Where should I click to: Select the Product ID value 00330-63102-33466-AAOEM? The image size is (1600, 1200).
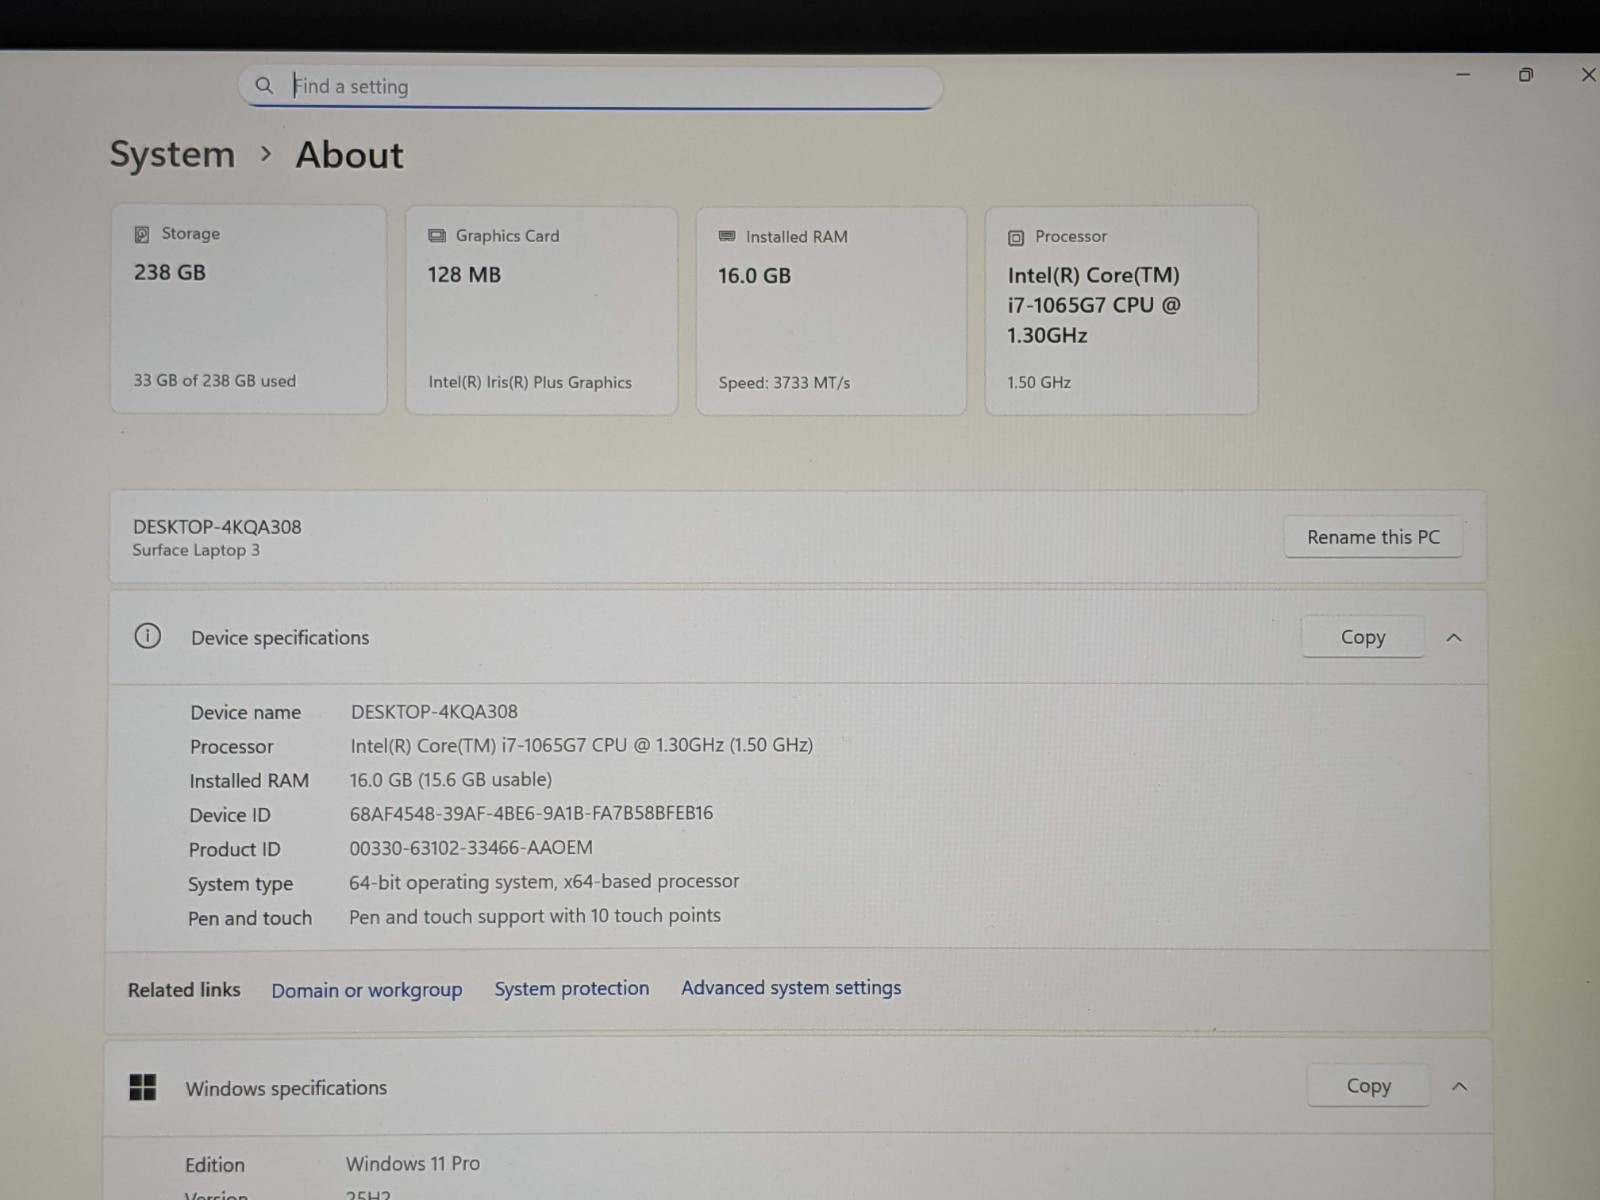471,847
